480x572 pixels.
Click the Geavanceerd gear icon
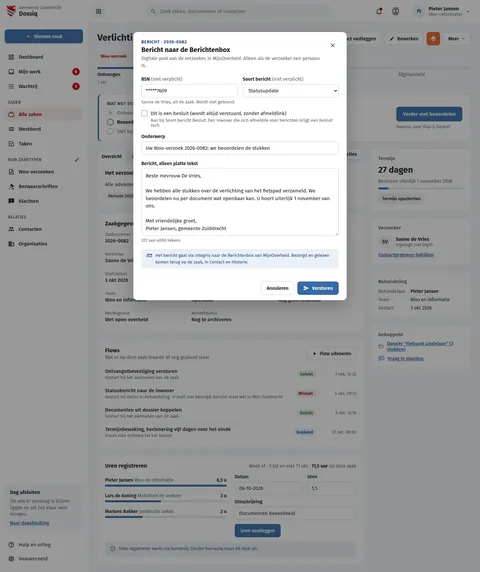click(11, 559)
